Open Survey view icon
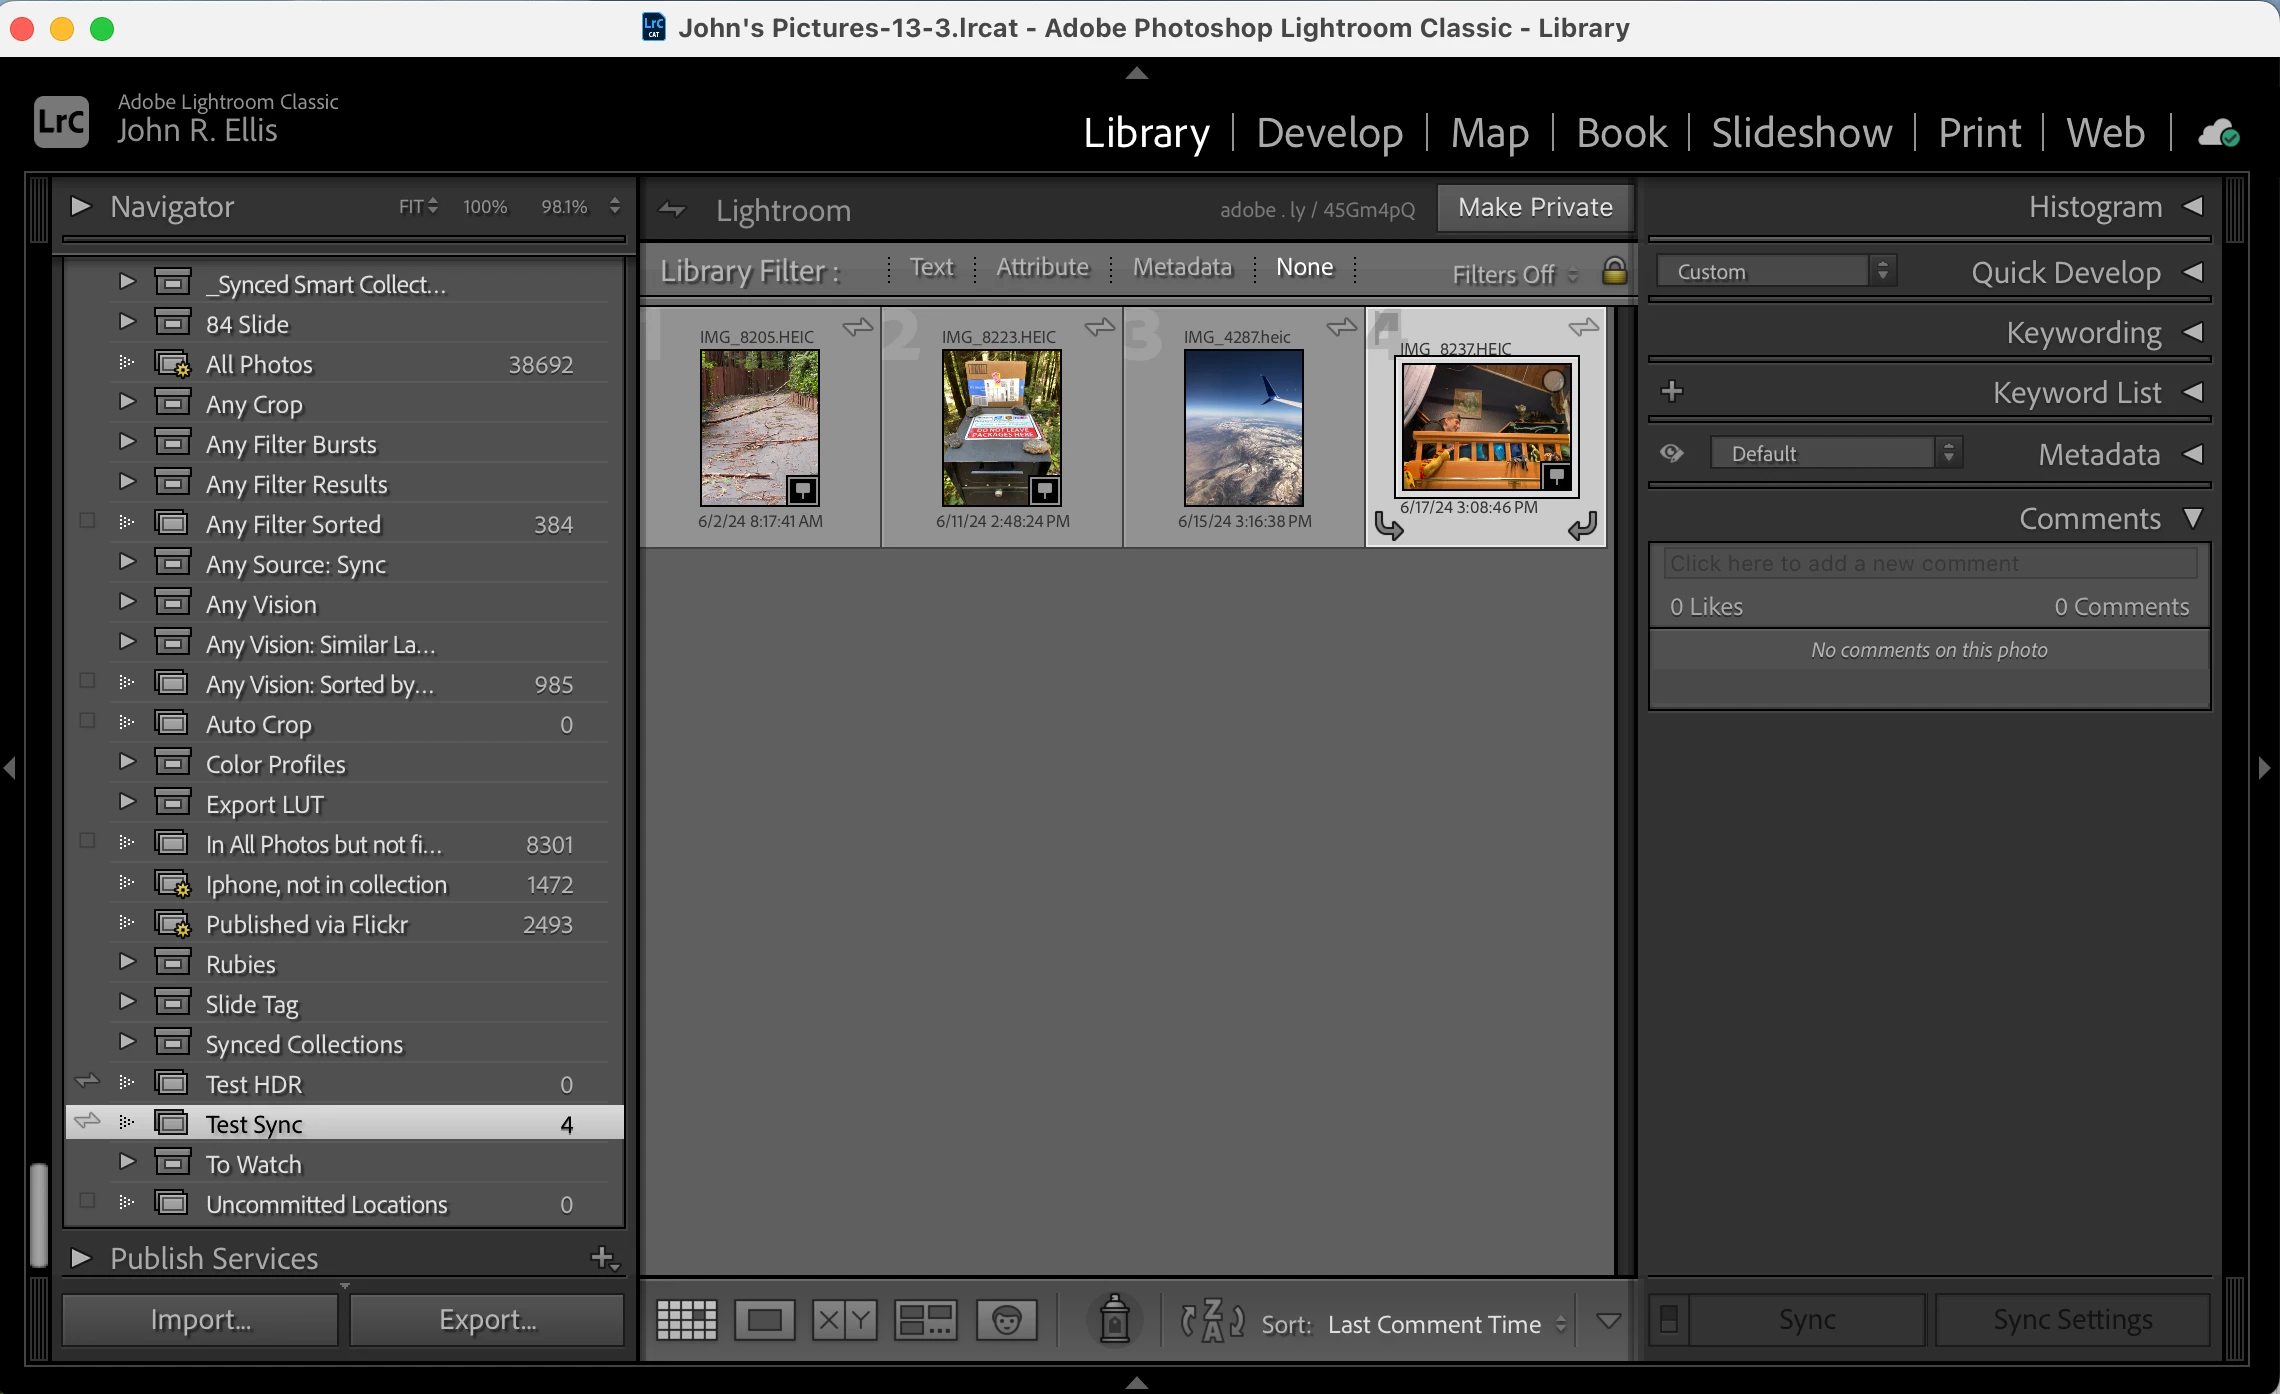 (x=925, y=1320)
